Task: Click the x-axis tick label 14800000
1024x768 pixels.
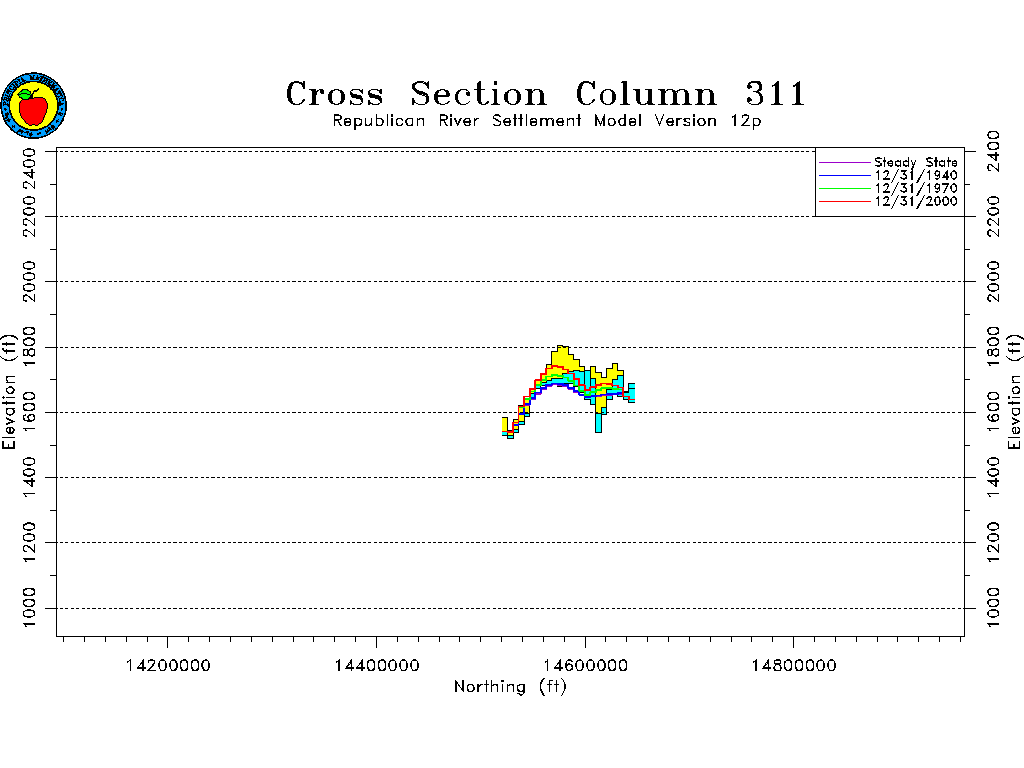Action: click(793, 665)
